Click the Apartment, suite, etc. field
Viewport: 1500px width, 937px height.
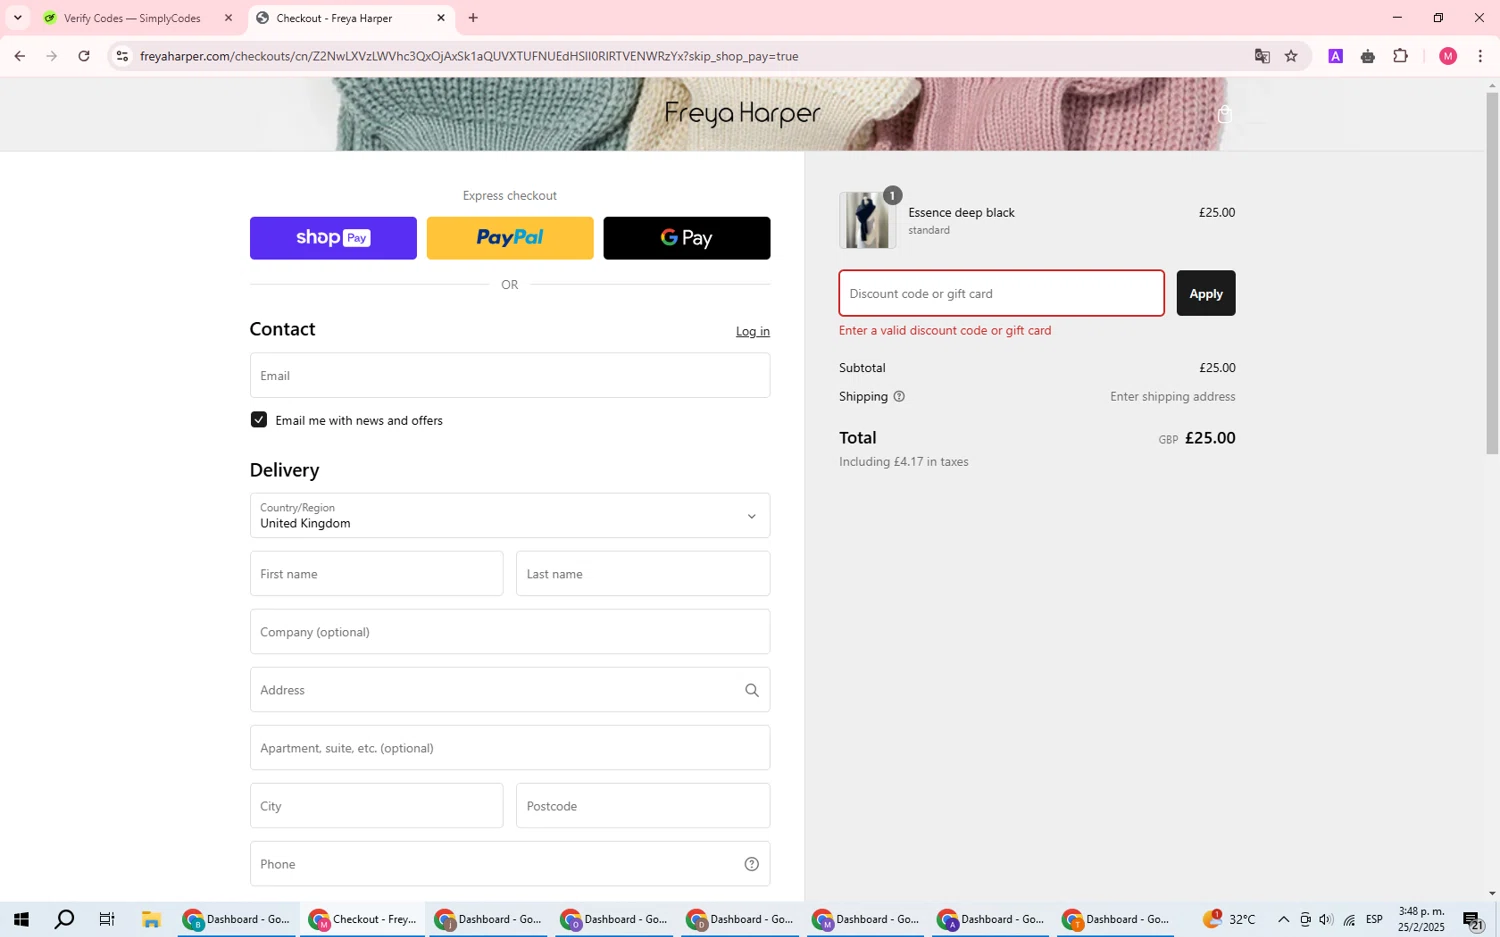[x=510, y=748]
